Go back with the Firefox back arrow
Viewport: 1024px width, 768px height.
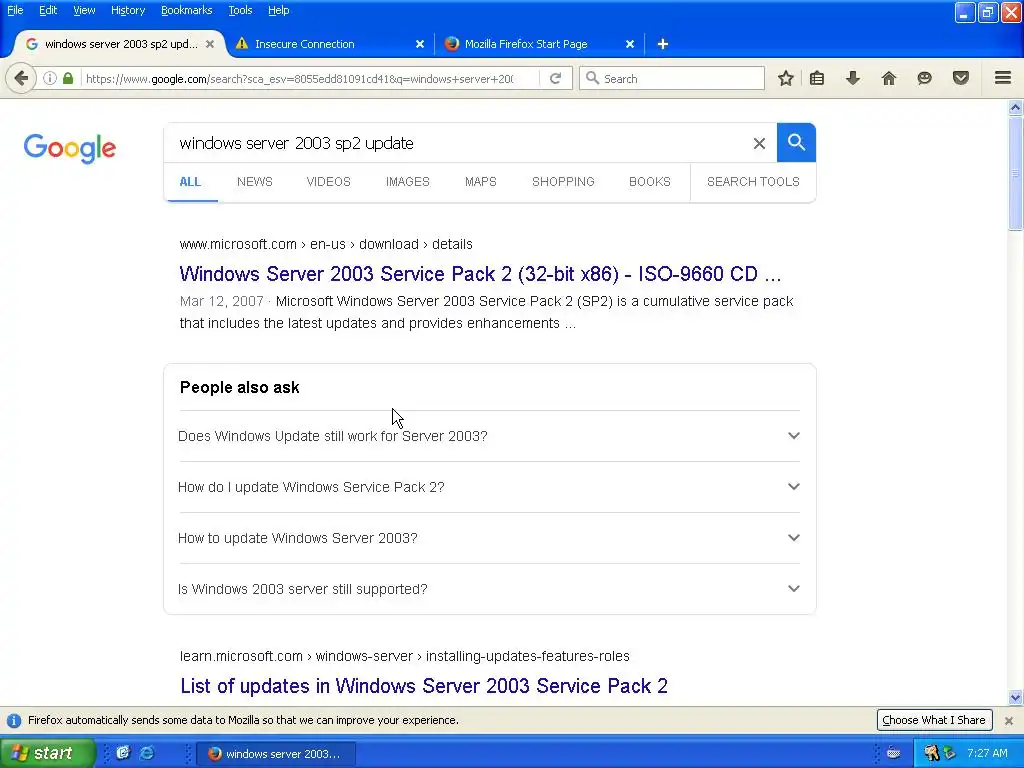[21, 78]
